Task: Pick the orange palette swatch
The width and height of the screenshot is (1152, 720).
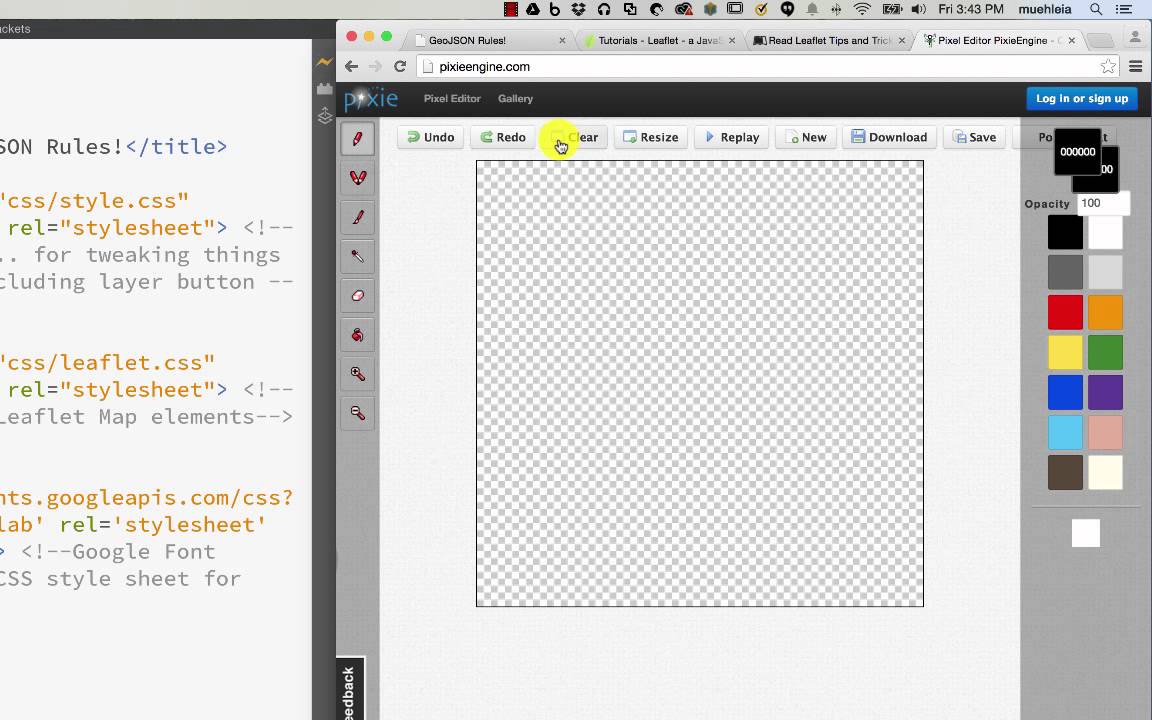Action: pos(1105,312)
